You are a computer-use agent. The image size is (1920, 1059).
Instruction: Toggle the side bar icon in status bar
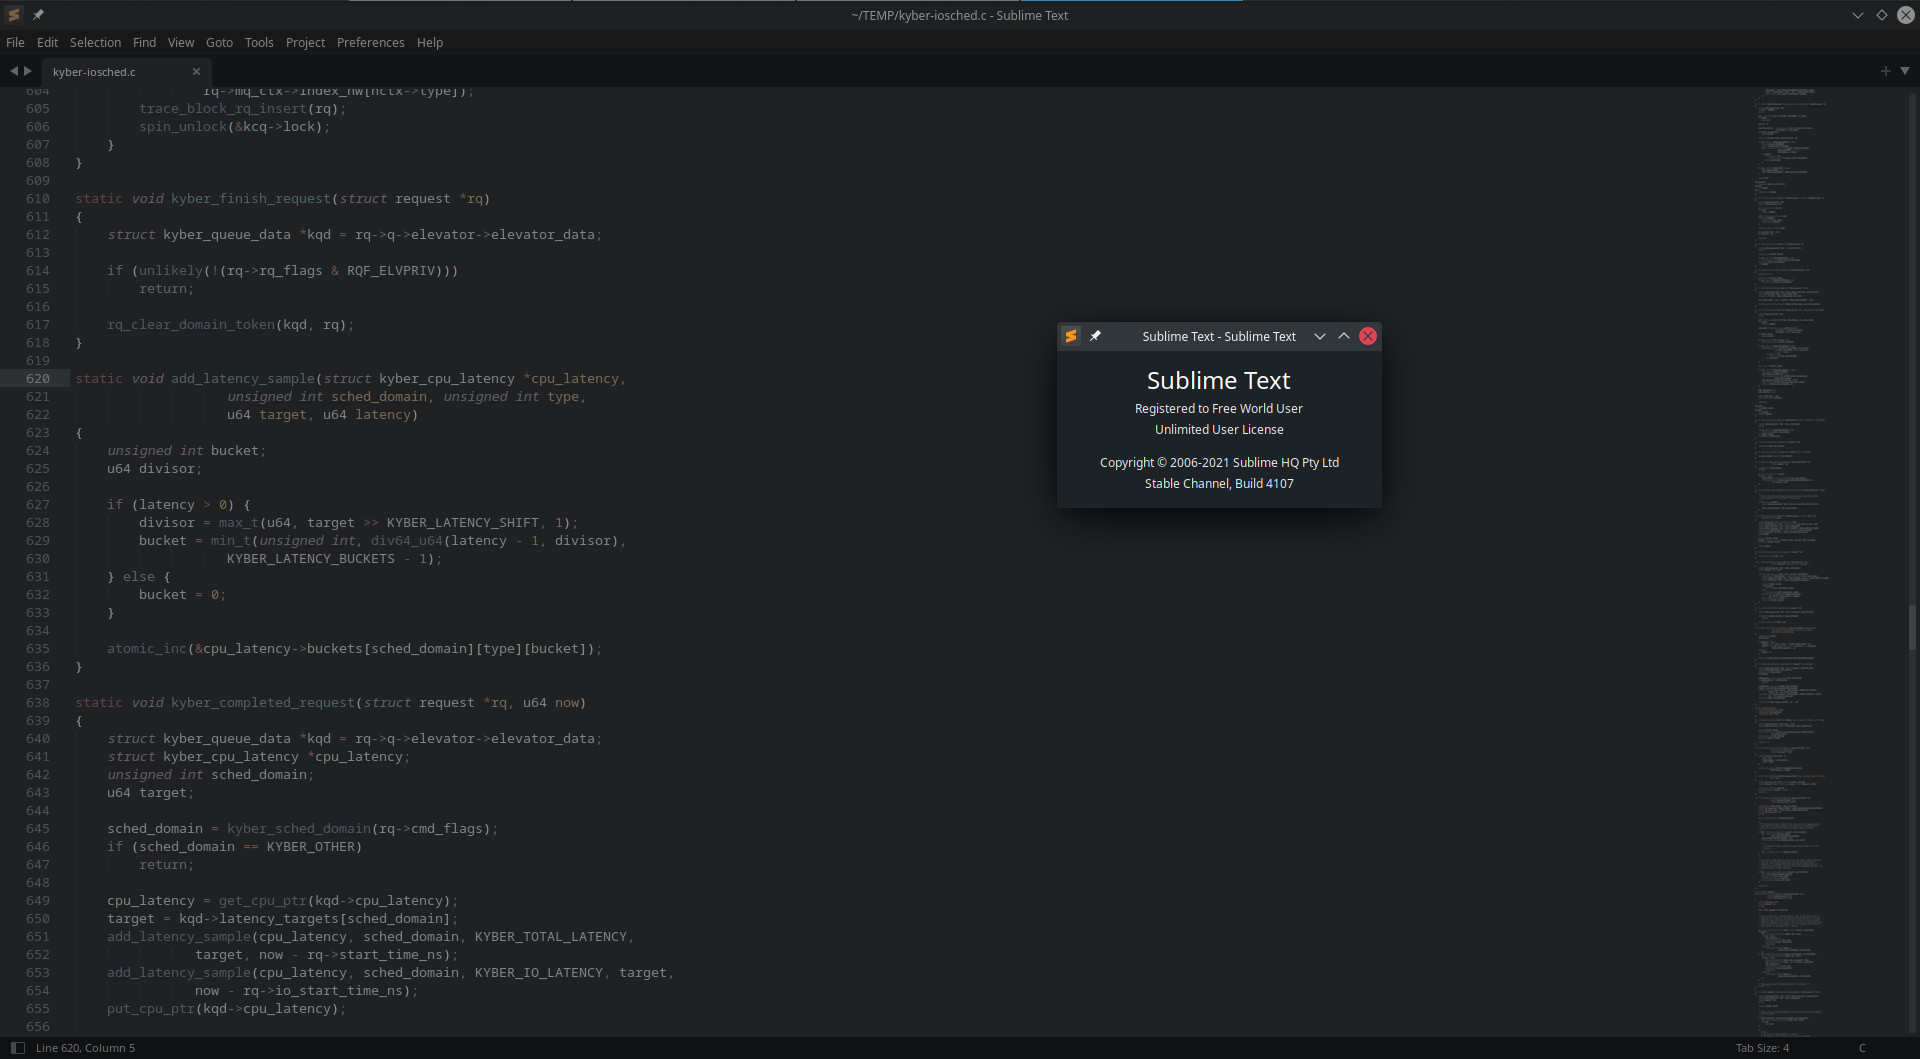click(x=17, y=1048)
